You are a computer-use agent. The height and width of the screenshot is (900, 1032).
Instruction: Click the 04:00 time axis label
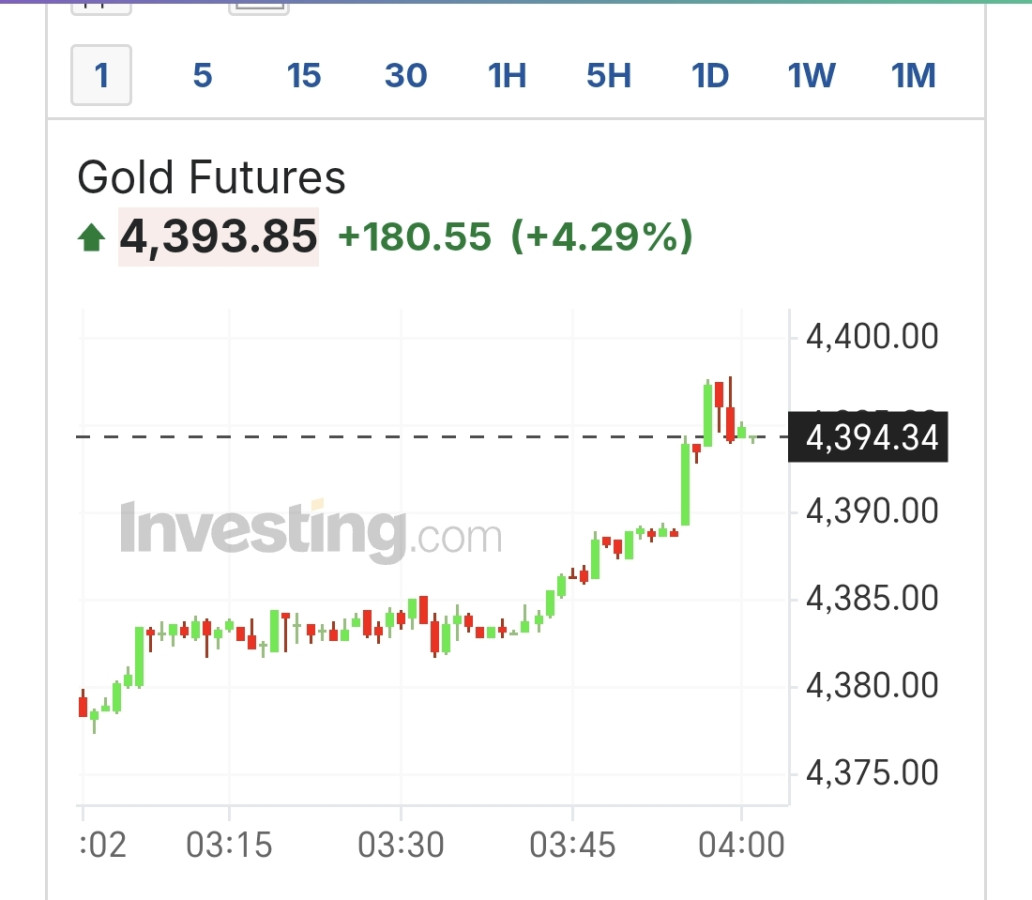(741, 845)
